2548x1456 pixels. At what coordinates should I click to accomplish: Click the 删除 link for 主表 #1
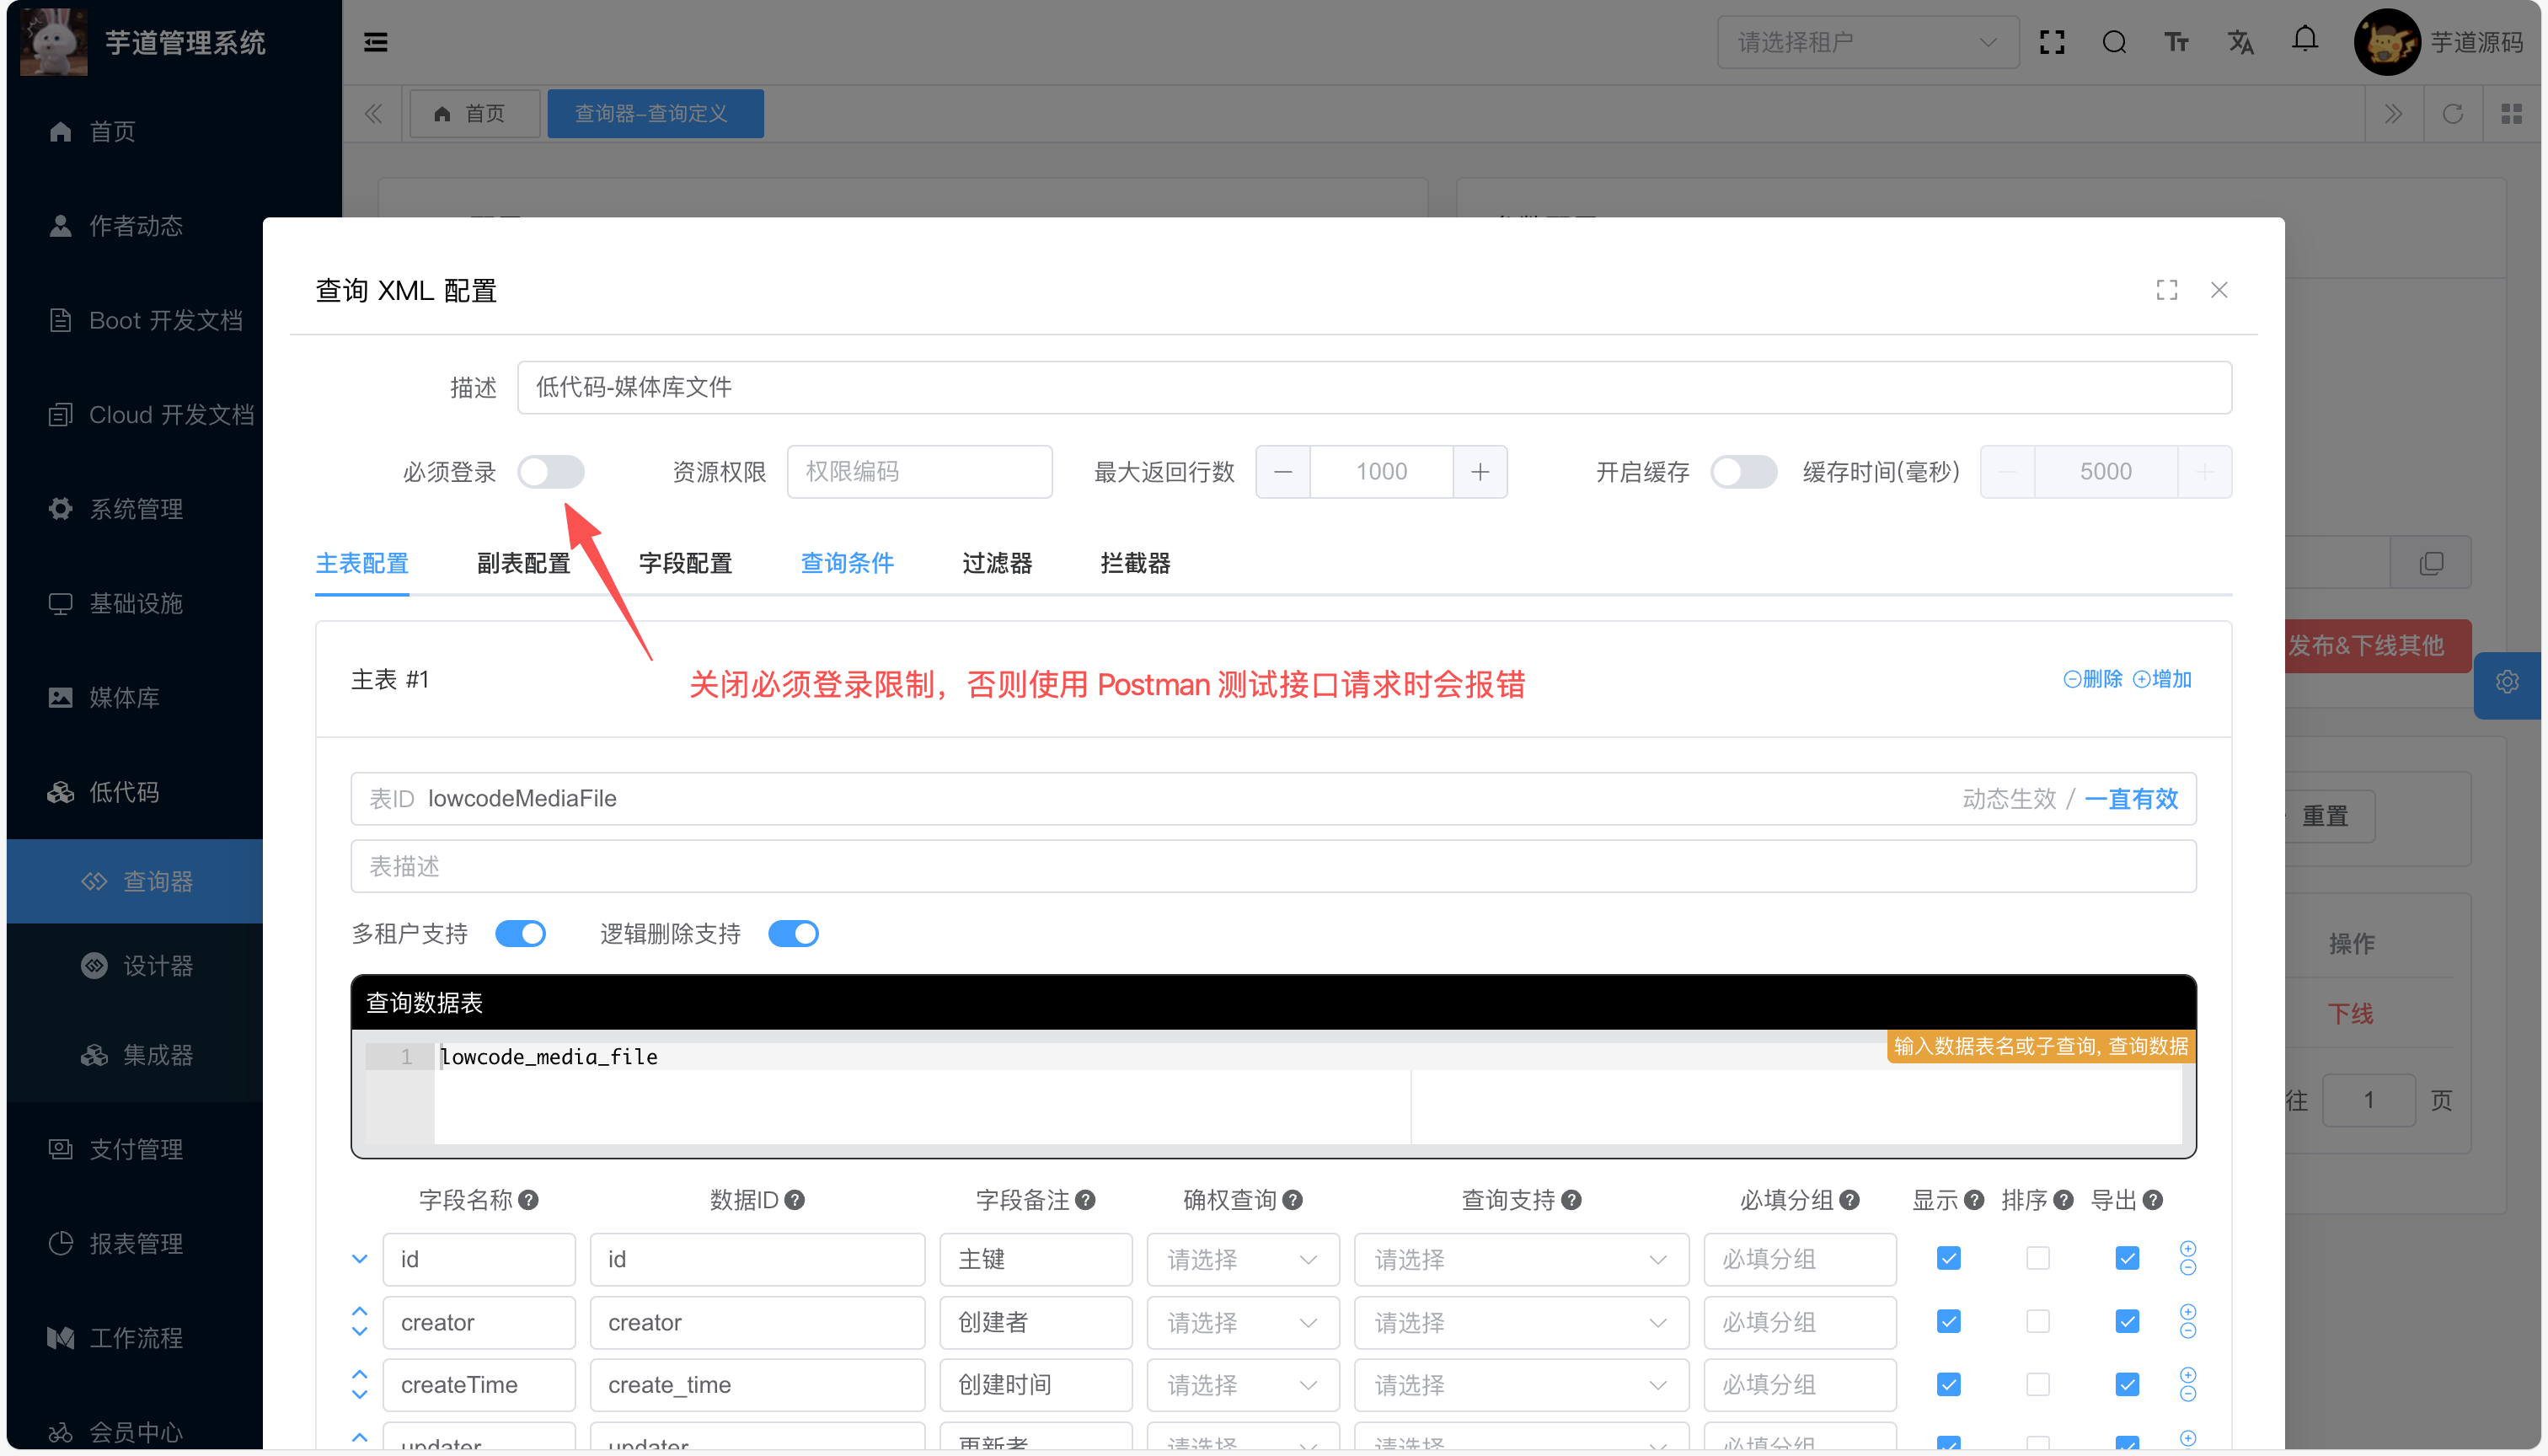tap(2092, 680)
